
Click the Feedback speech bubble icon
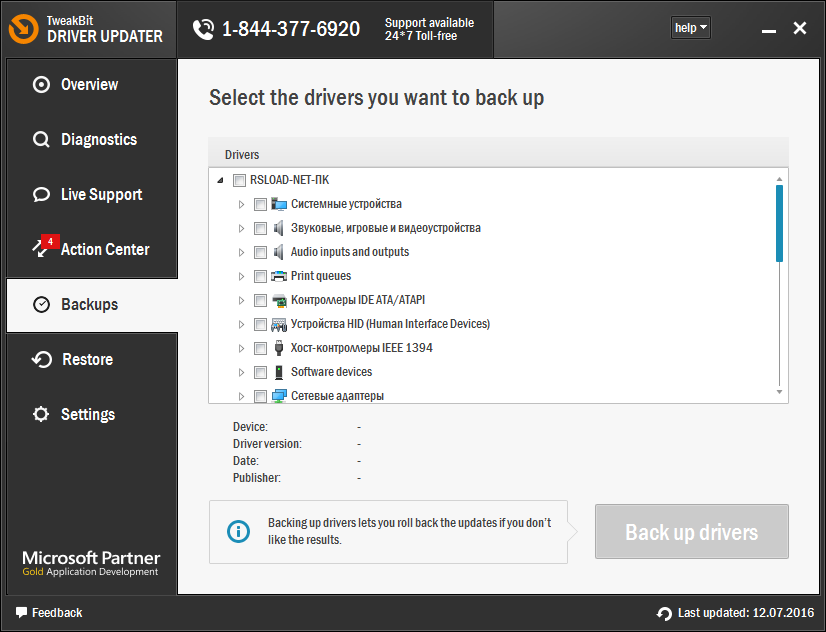pos(21,612)
